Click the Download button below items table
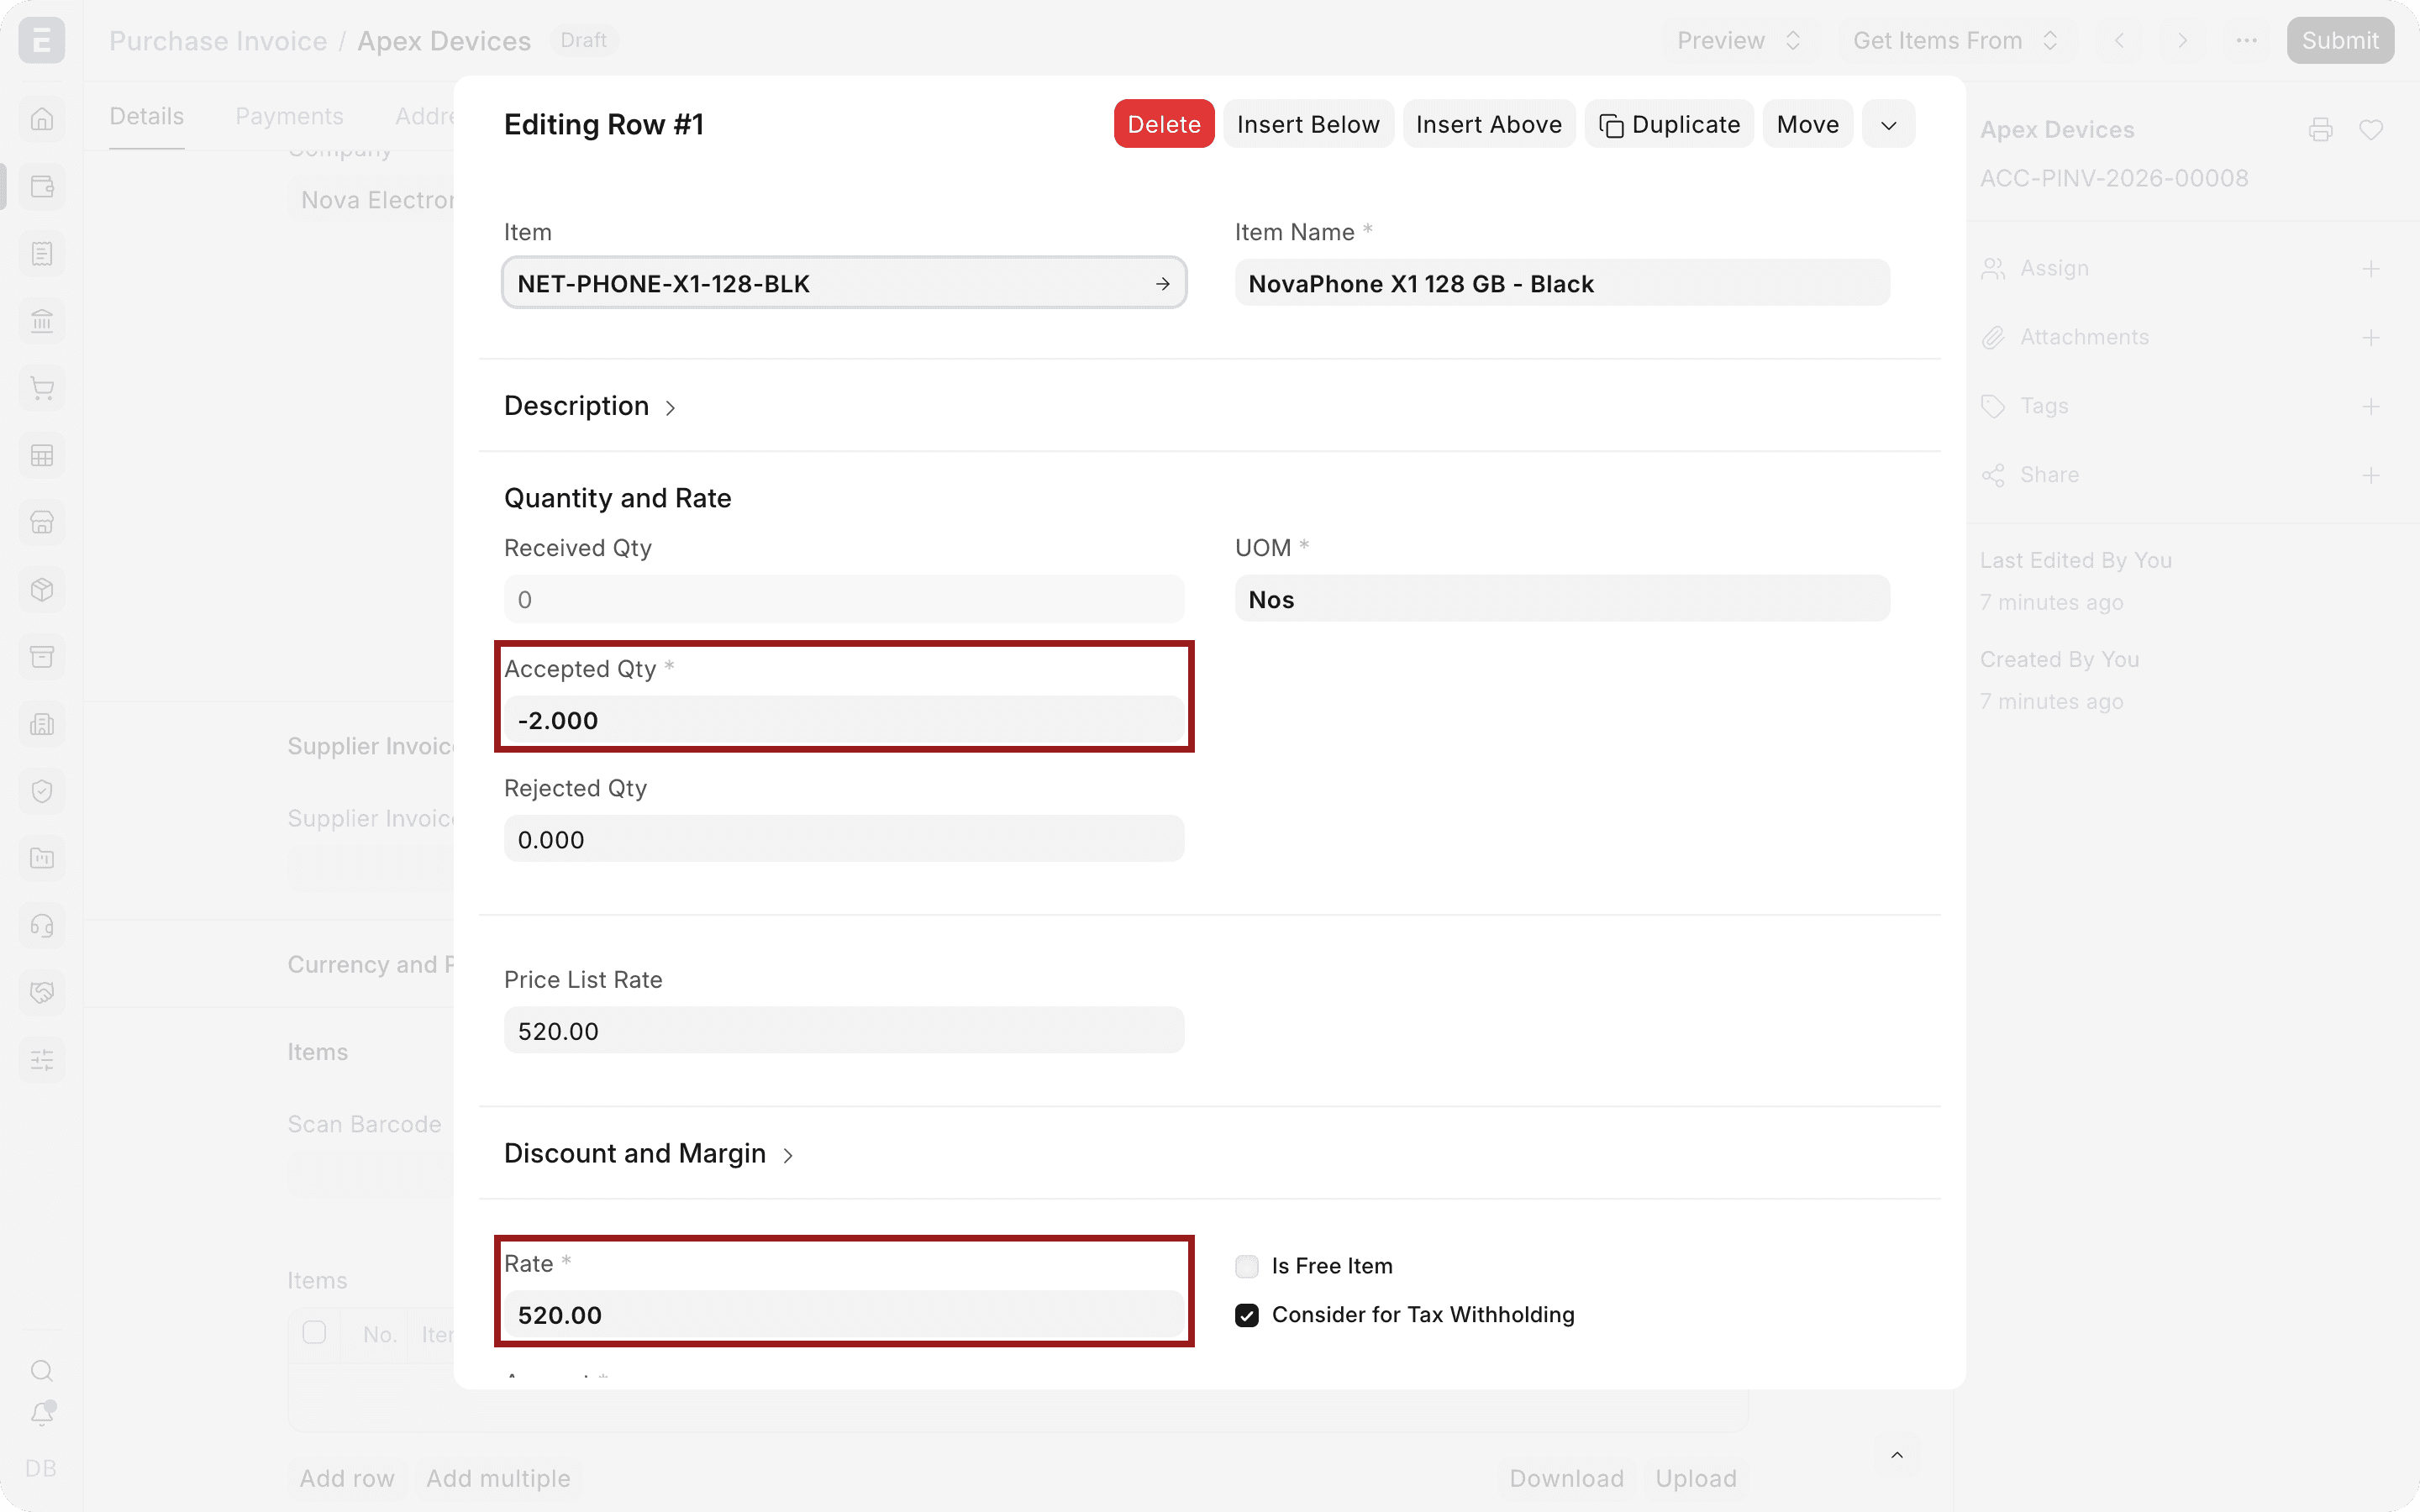This screenshot has width=2420, height=1512. (x=1566, y=1478)
